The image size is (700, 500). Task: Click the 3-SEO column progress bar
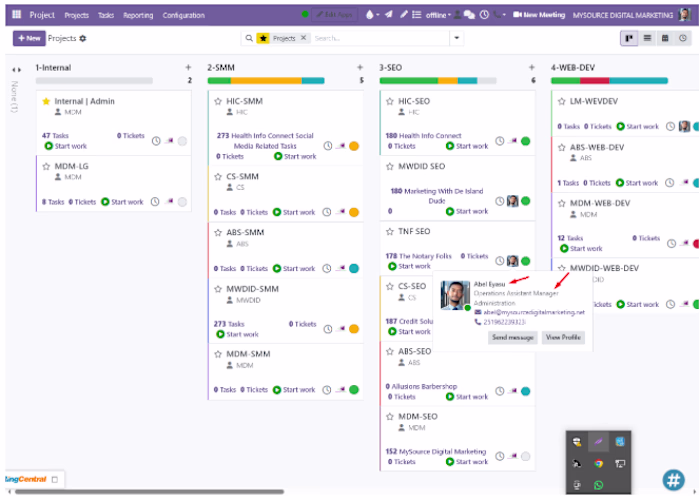(438, 81)
